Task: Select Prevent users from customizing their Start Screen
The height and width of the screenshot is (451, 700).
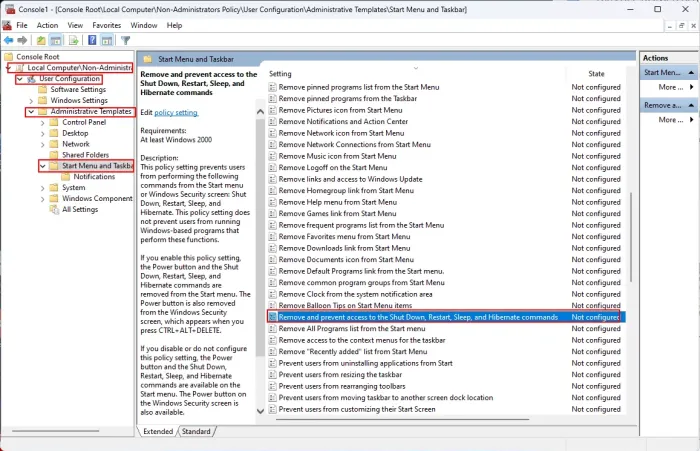Action: (x=357, y=409)
